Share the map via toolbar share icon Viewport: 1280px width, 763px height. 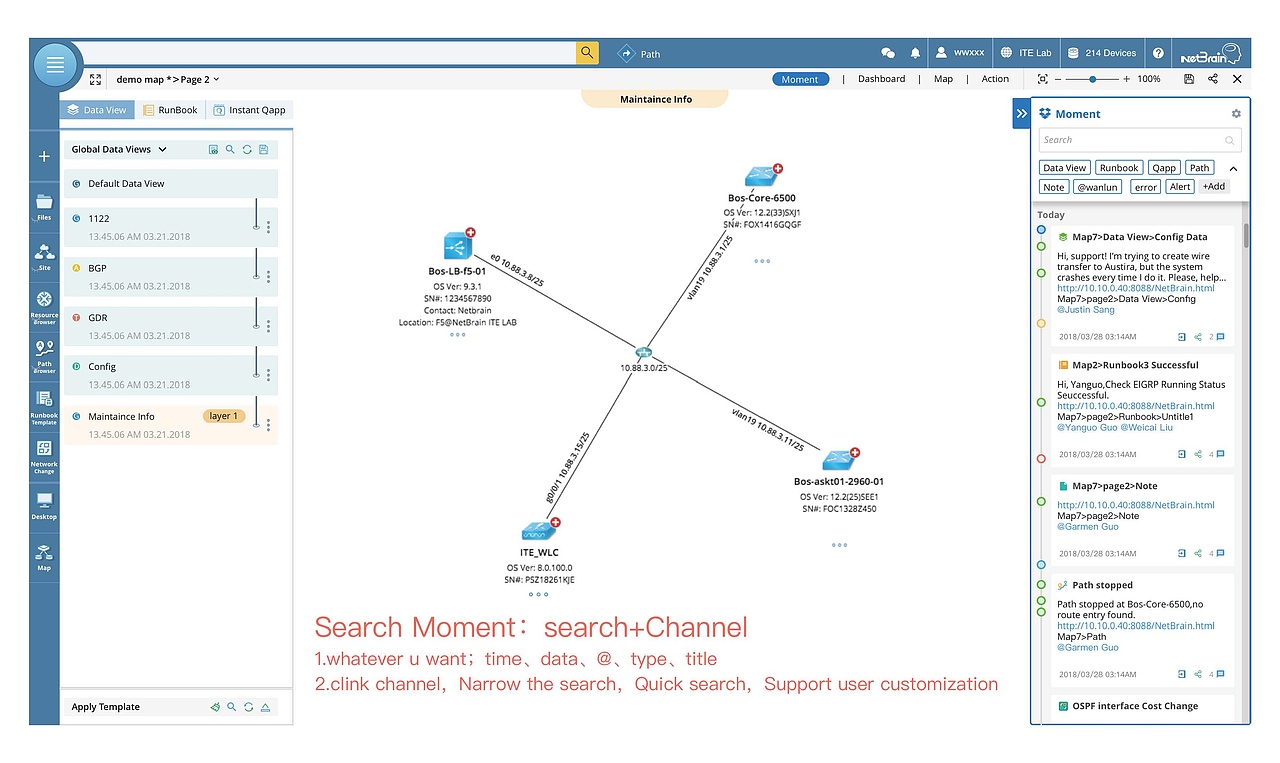tap(1213, 79)
